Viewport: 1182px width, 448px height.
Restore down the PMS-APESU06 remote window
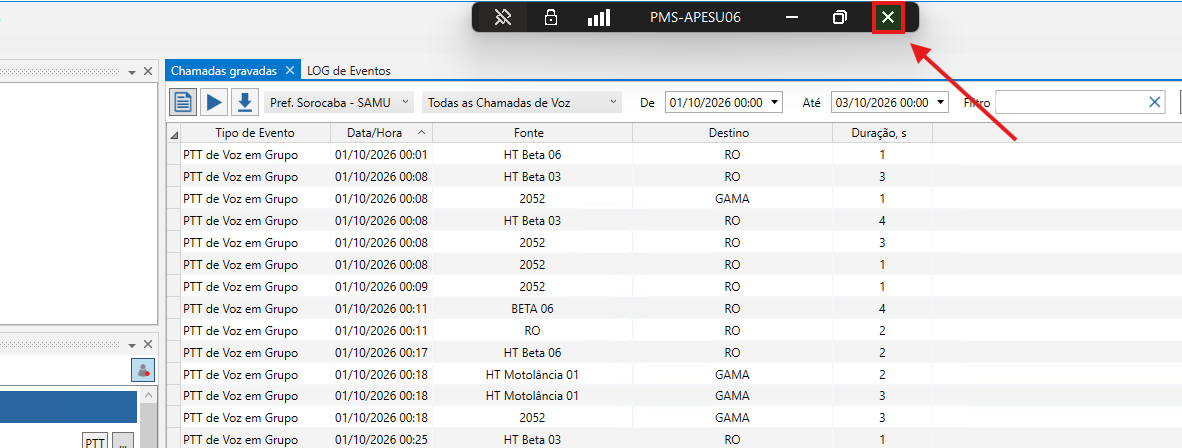pyautogui.click(x=840, y=17)
